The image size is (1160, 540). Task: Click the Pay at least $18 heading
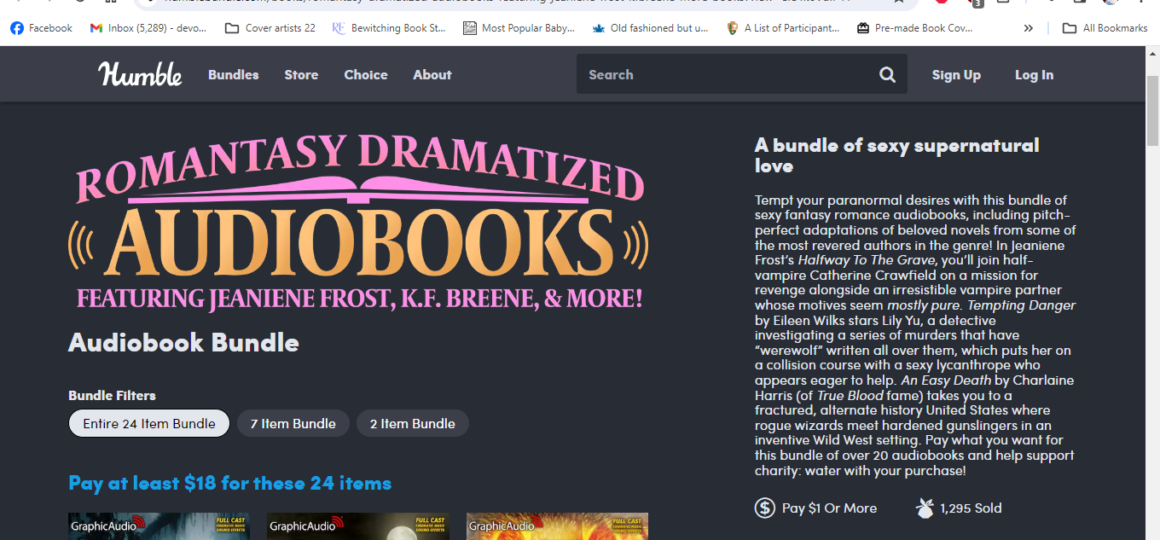[229, 483]
